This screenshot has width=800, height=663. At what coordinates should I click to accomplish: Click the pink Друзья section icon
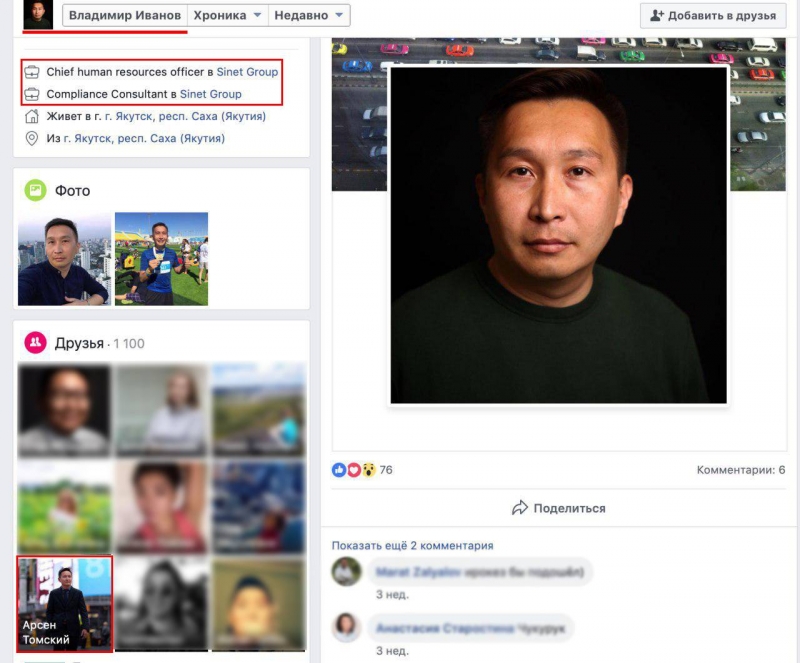click(35, 343)
